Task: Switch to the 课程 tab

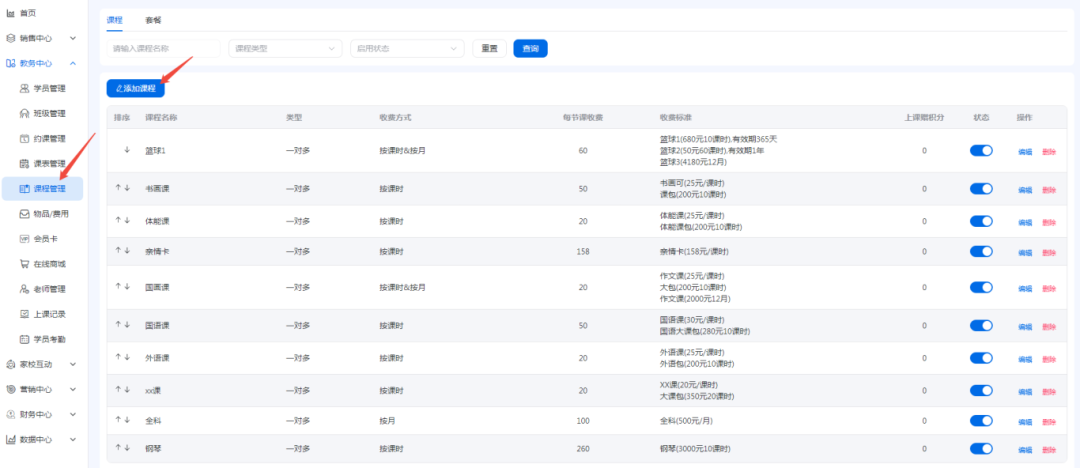Action: (114, 20)
